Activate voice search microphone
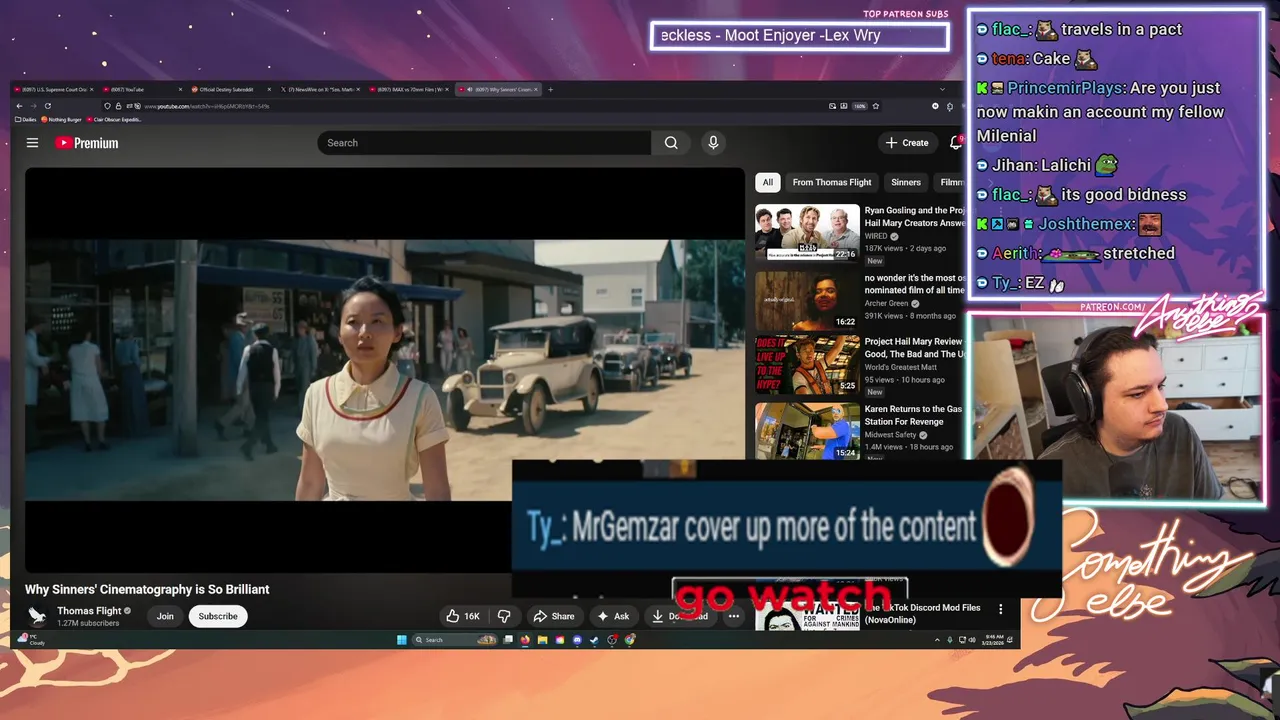 point(713,143)
